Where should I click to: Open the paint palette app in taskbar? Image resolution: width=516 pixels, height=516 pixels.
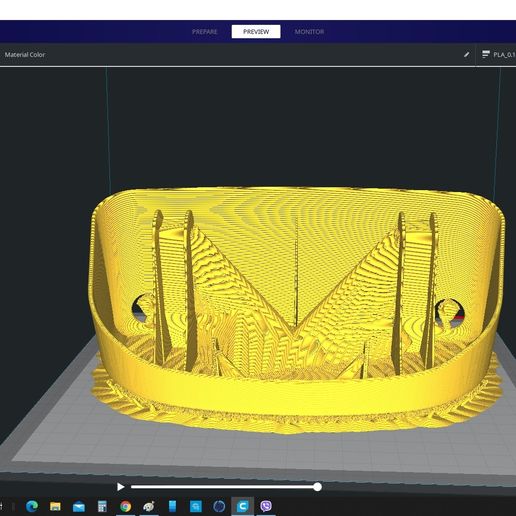click(x=149, y=507)
